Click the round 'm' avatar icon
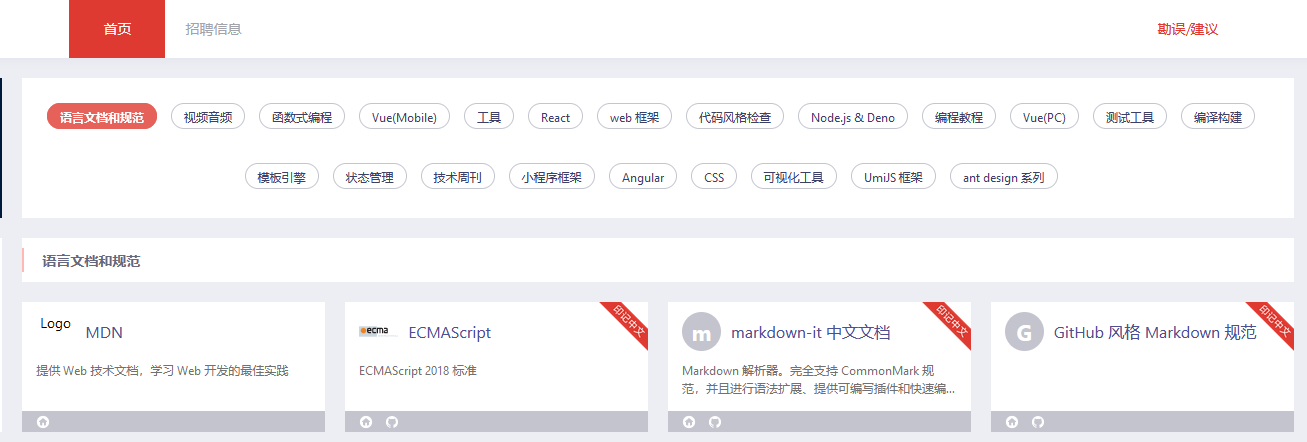This screenshot has height=442, width=1307. (701, 332)
